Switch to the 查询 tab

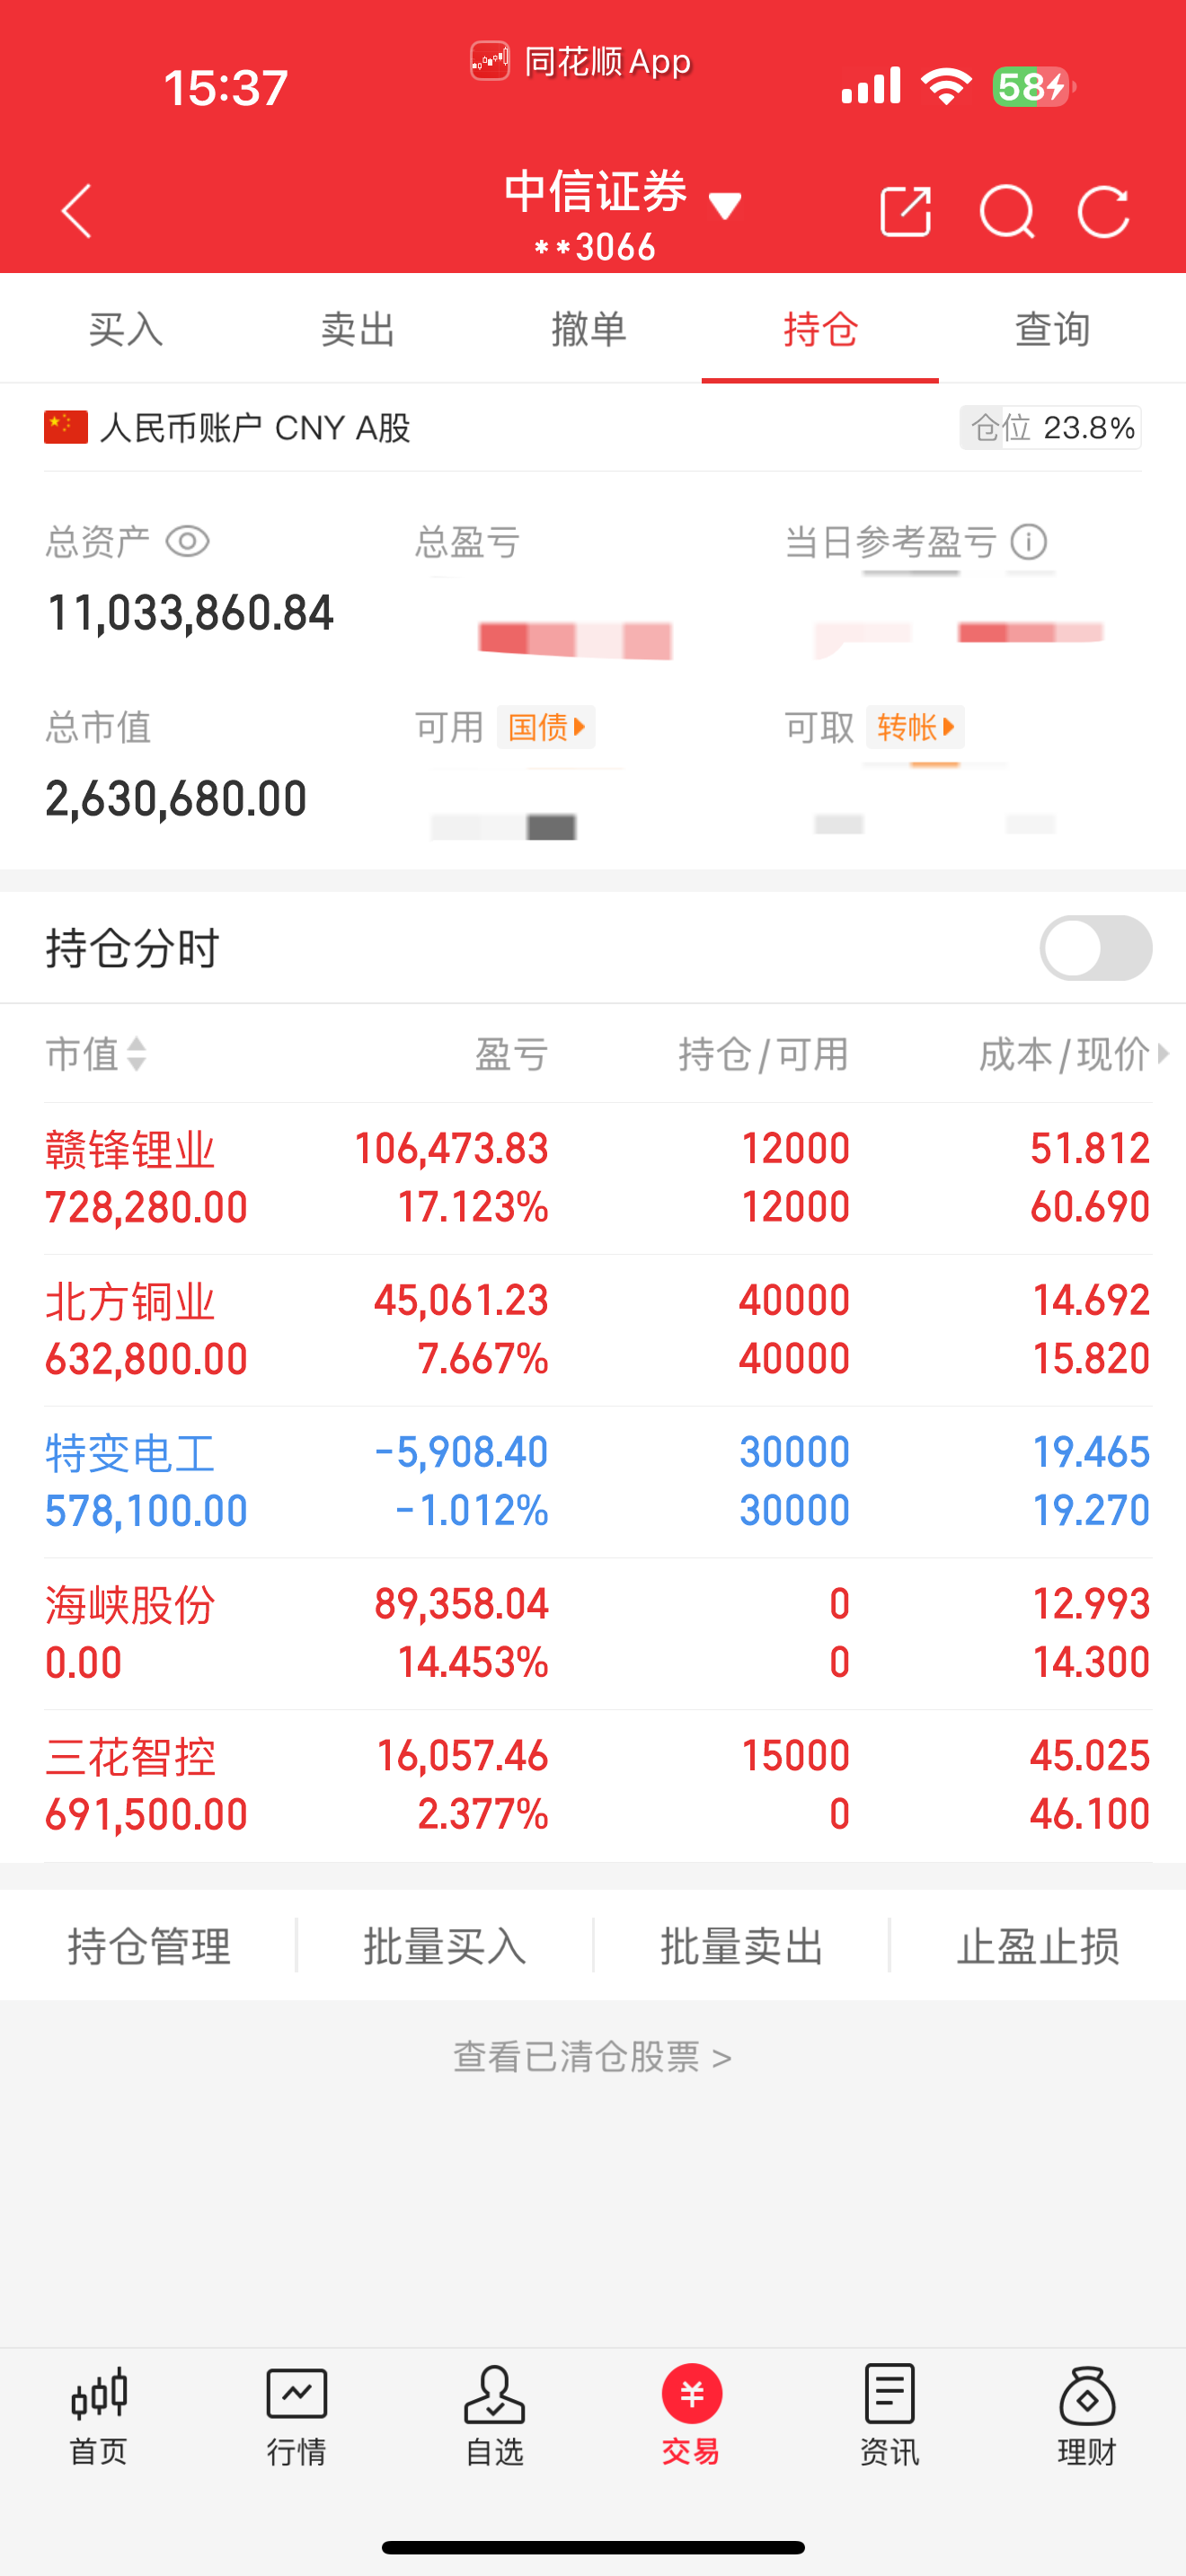click(x=1052, y=329)
